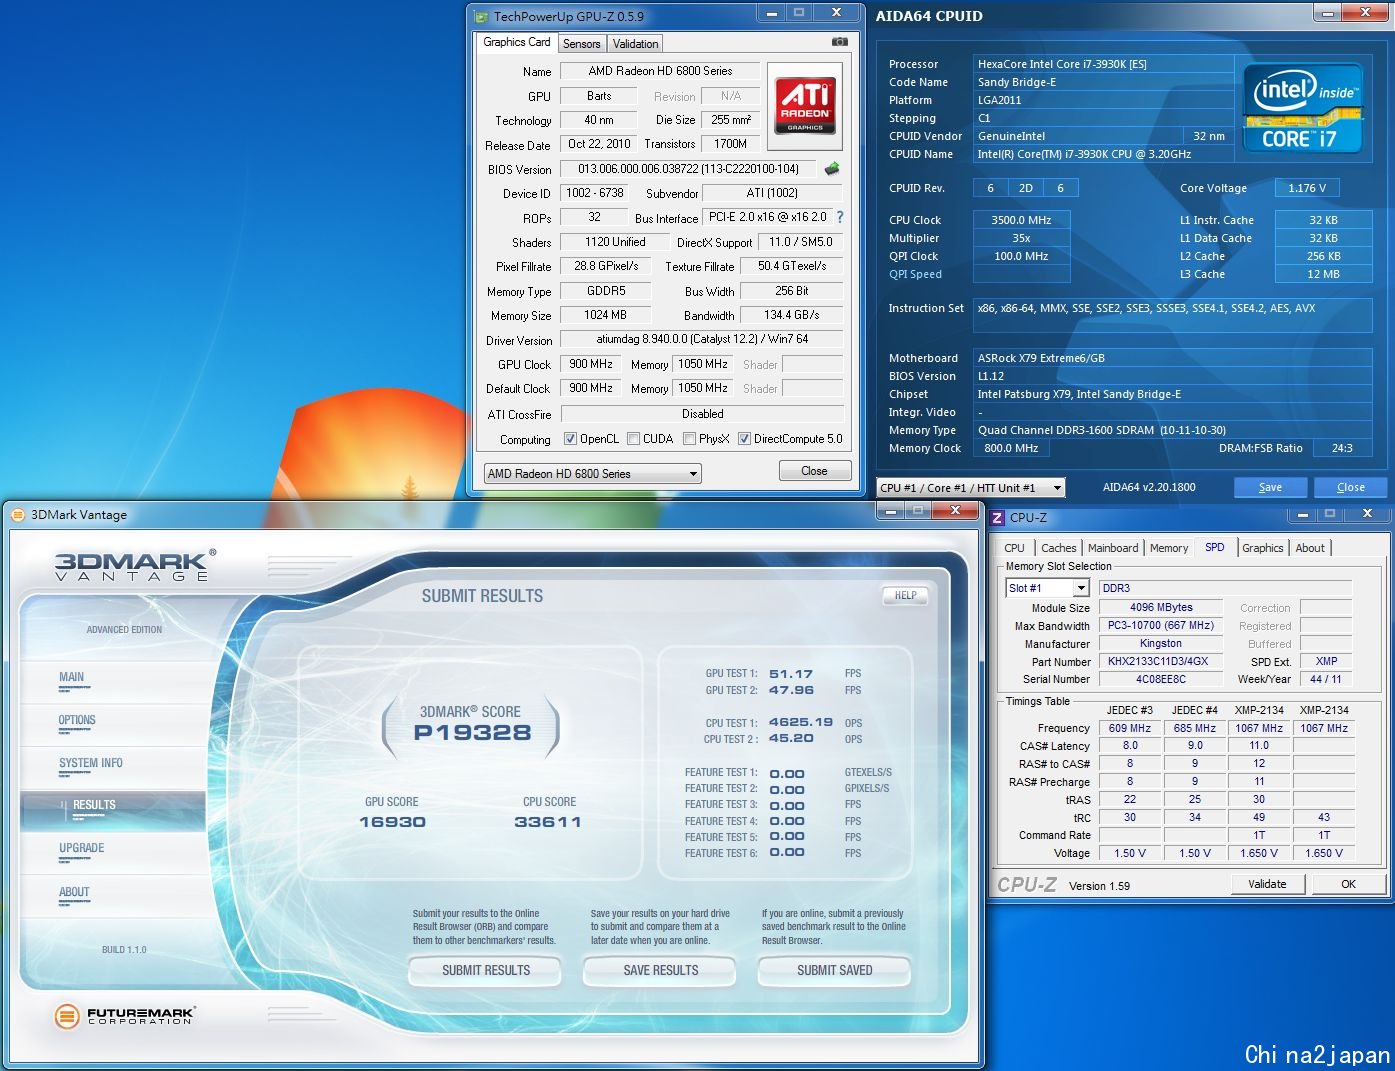Image resolution: width=1395 pixels, height=1071 pixels.
Task: Click the Motherboard value ASRock X79 Extreme6/GB
Action: 1174,358
